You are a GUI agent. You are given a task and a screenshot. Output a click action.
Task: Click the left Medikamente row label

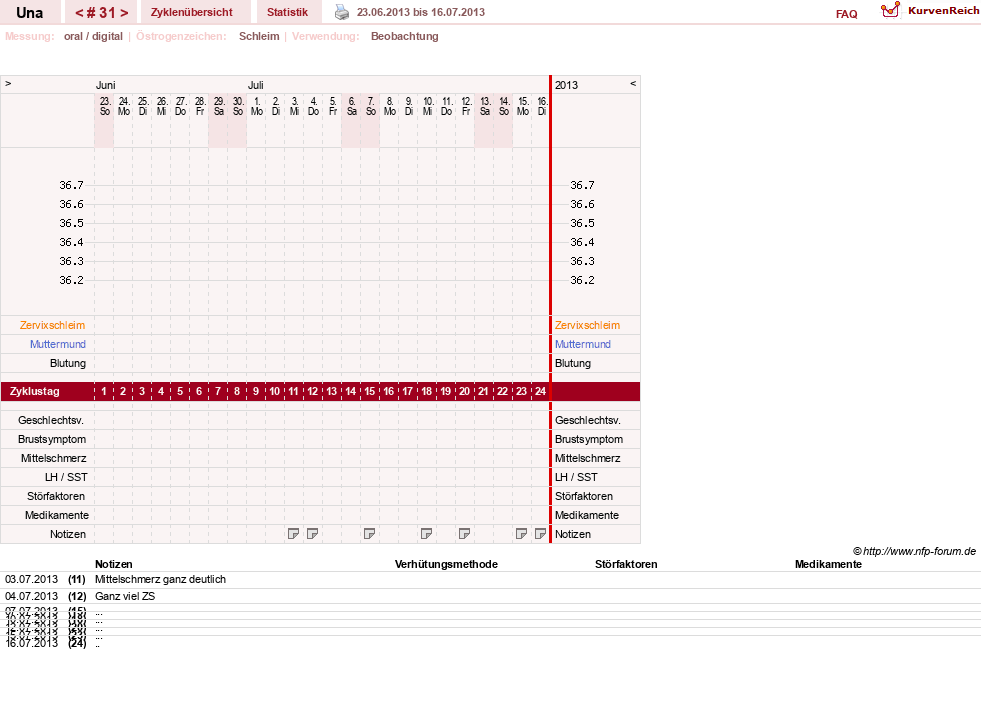56,515
